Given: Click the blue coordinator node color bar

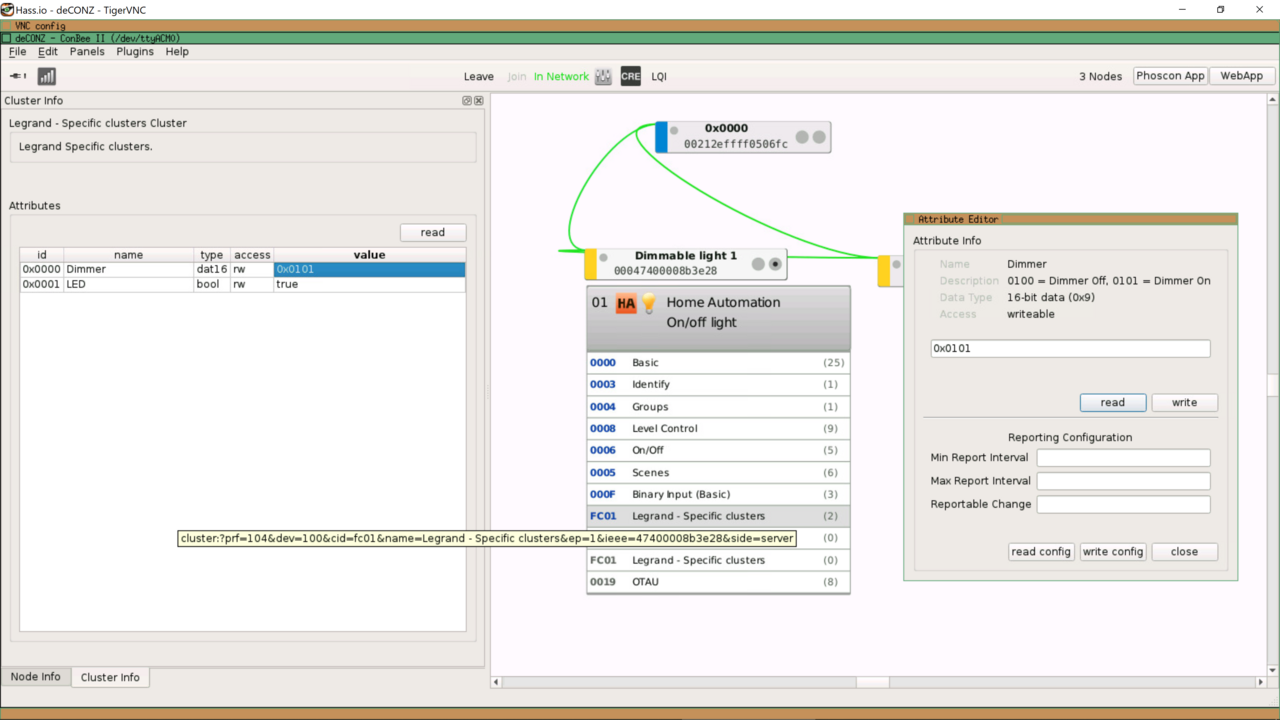Looking at the screenshot, I should coord(661,137).
